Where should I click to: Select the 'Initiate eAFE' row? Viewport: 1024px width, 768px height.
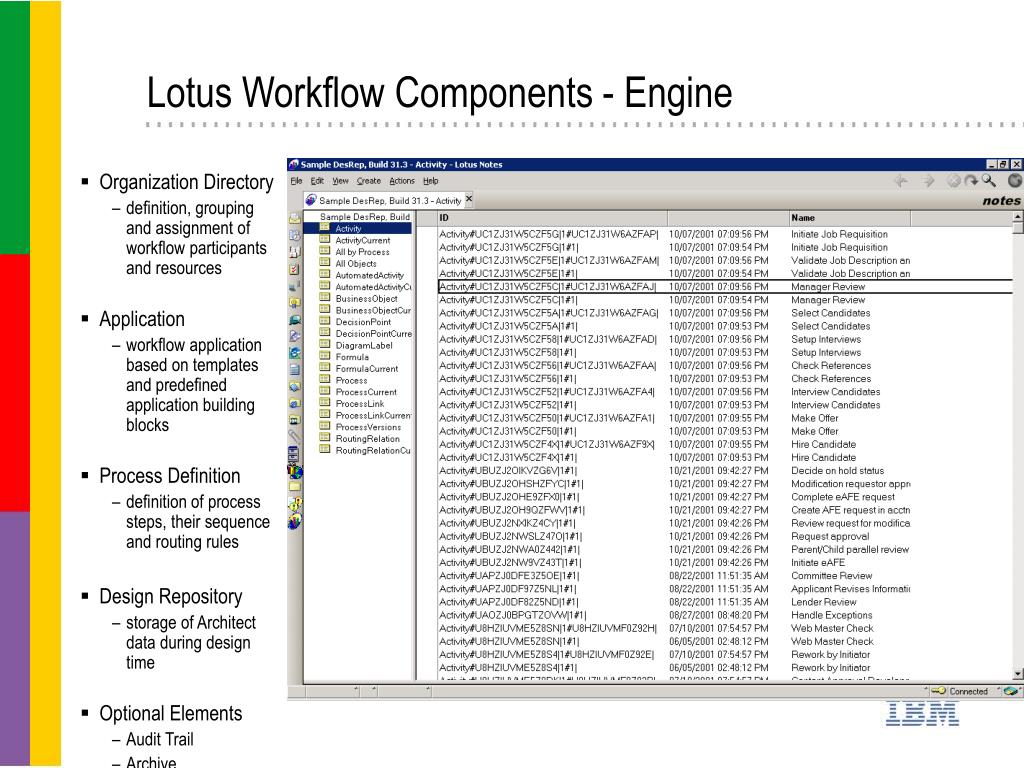pos(725,562)
